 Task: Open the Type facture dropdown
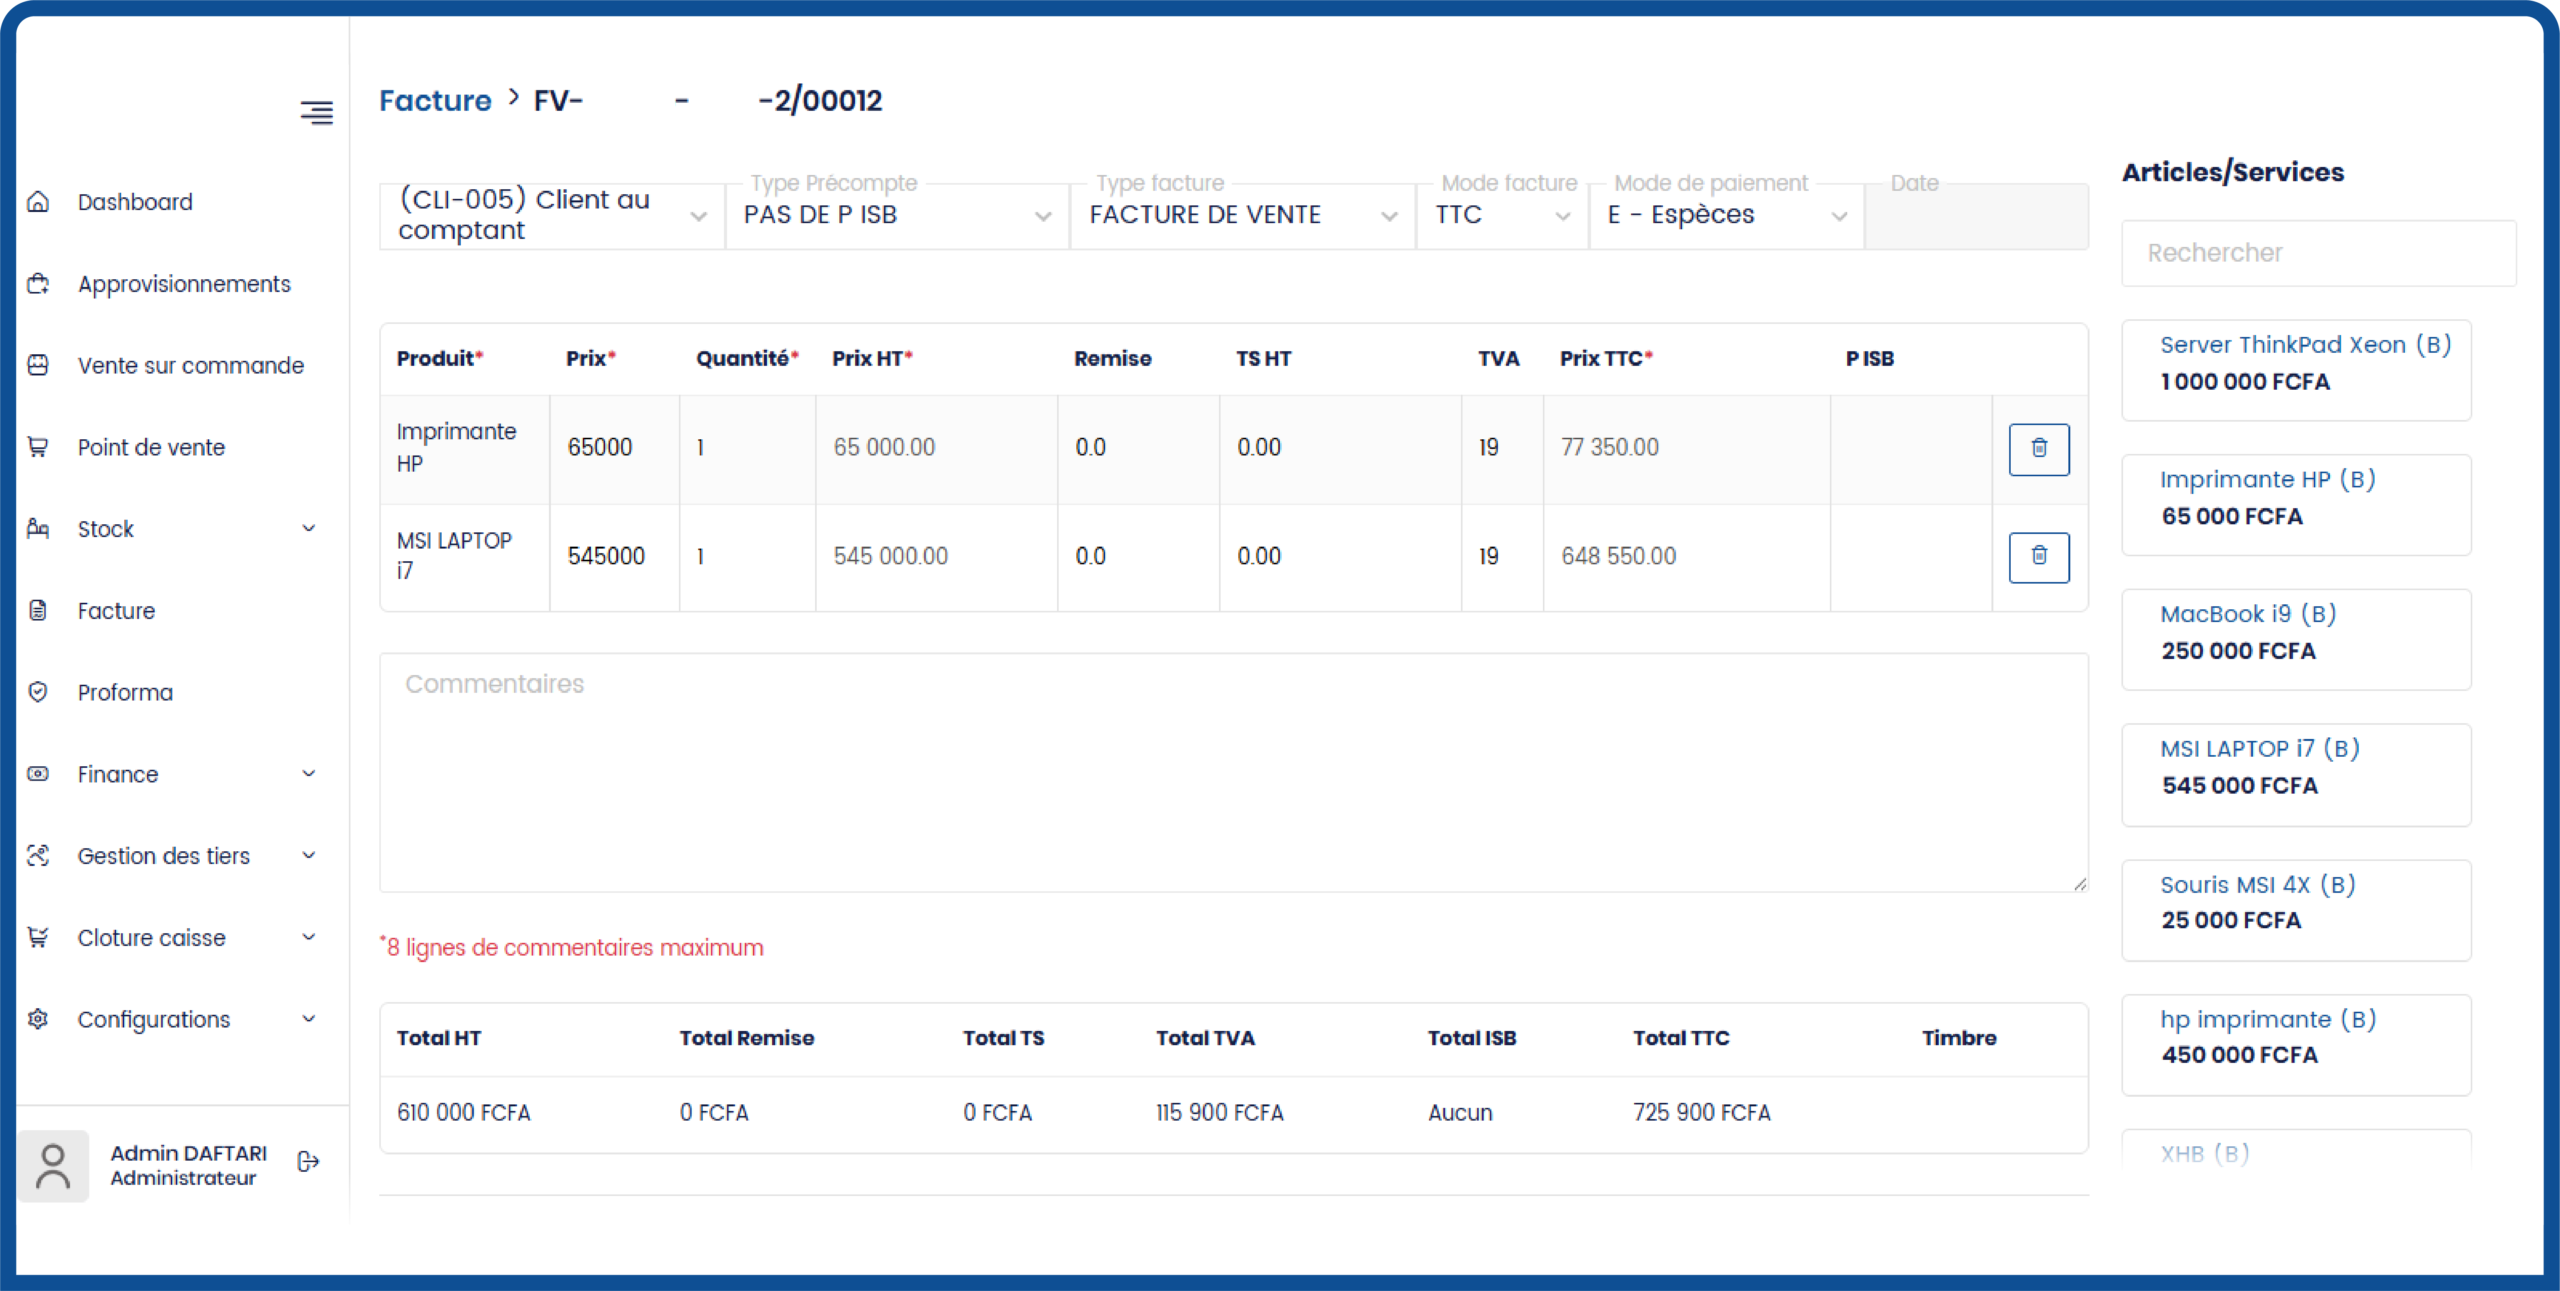coord(1241,216)
